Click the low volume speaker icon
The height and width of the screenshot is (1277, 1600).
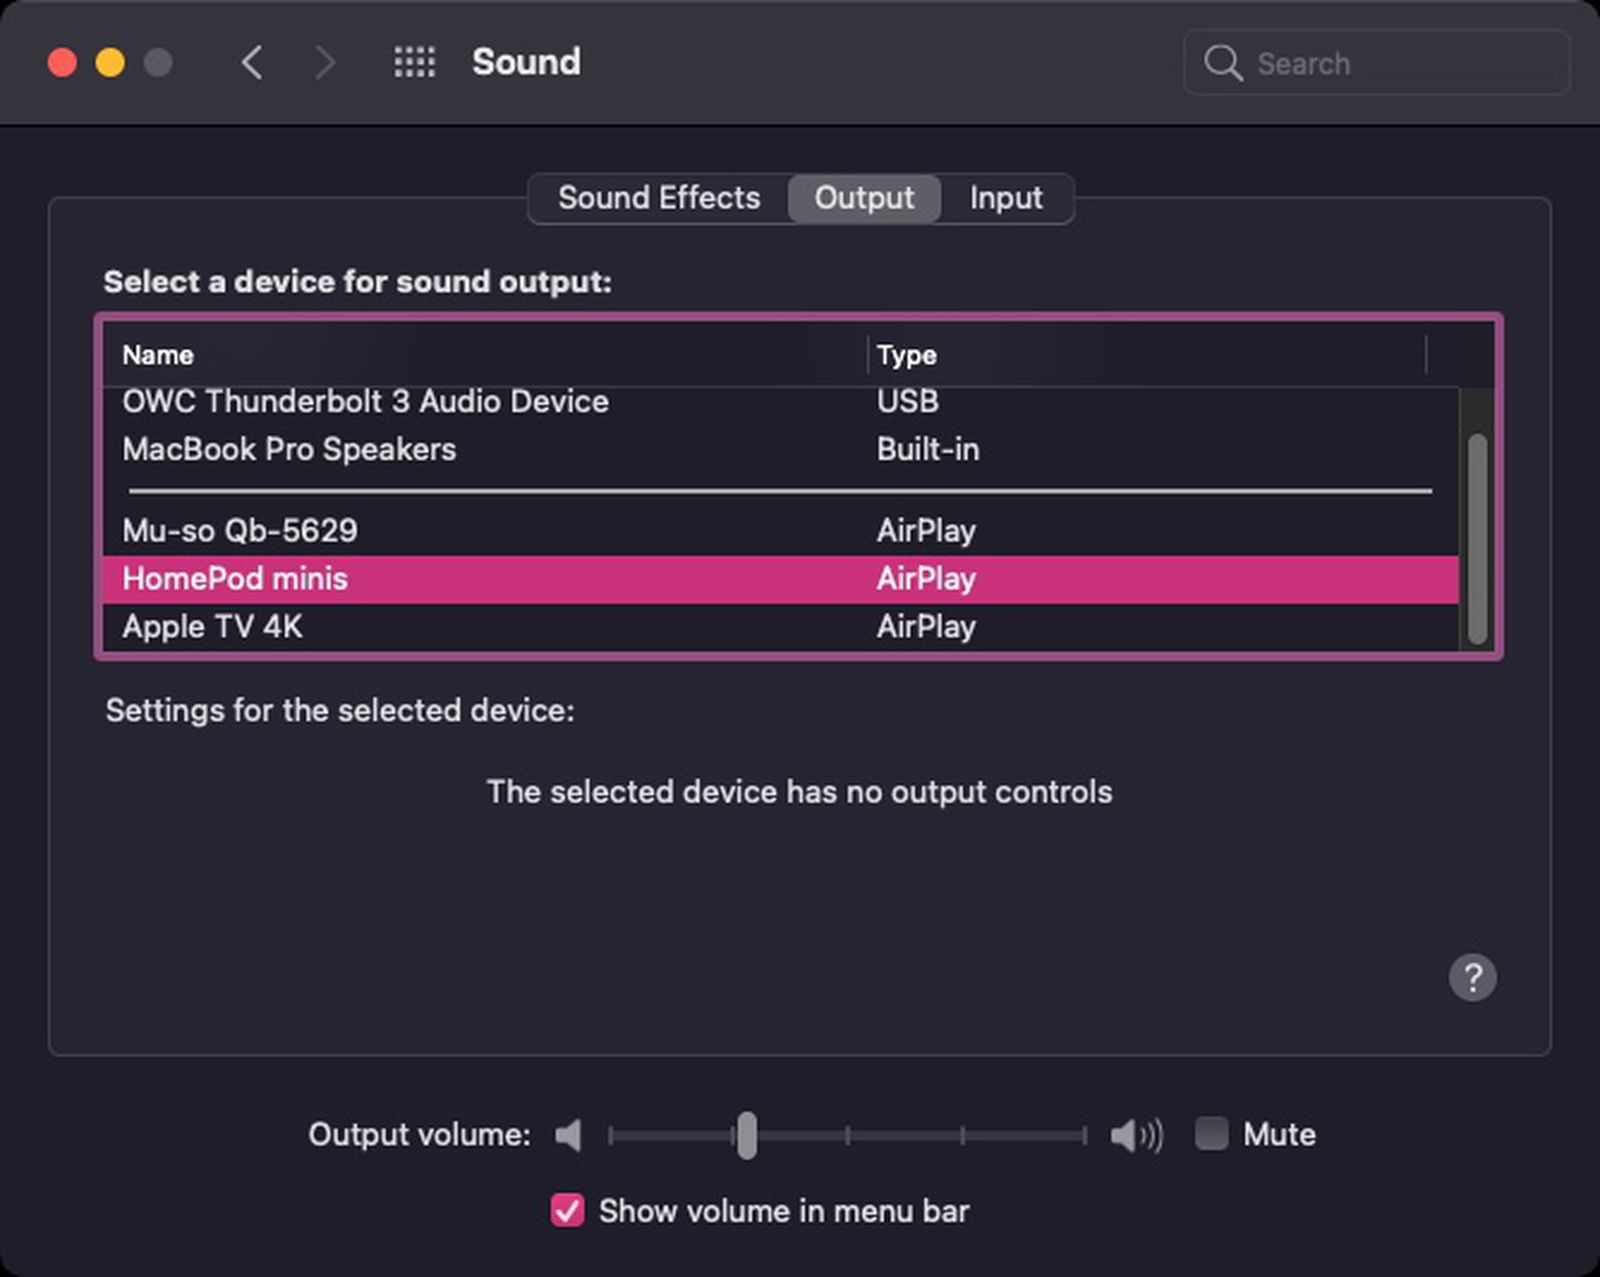click(569, 1135)
